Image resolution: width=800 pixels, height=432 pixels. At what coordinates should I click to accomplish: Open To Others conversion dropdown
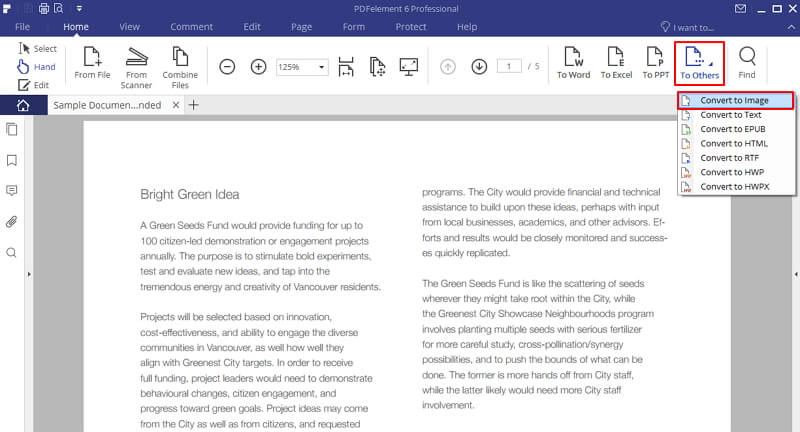pyautogui.click(x=699, y=63)
